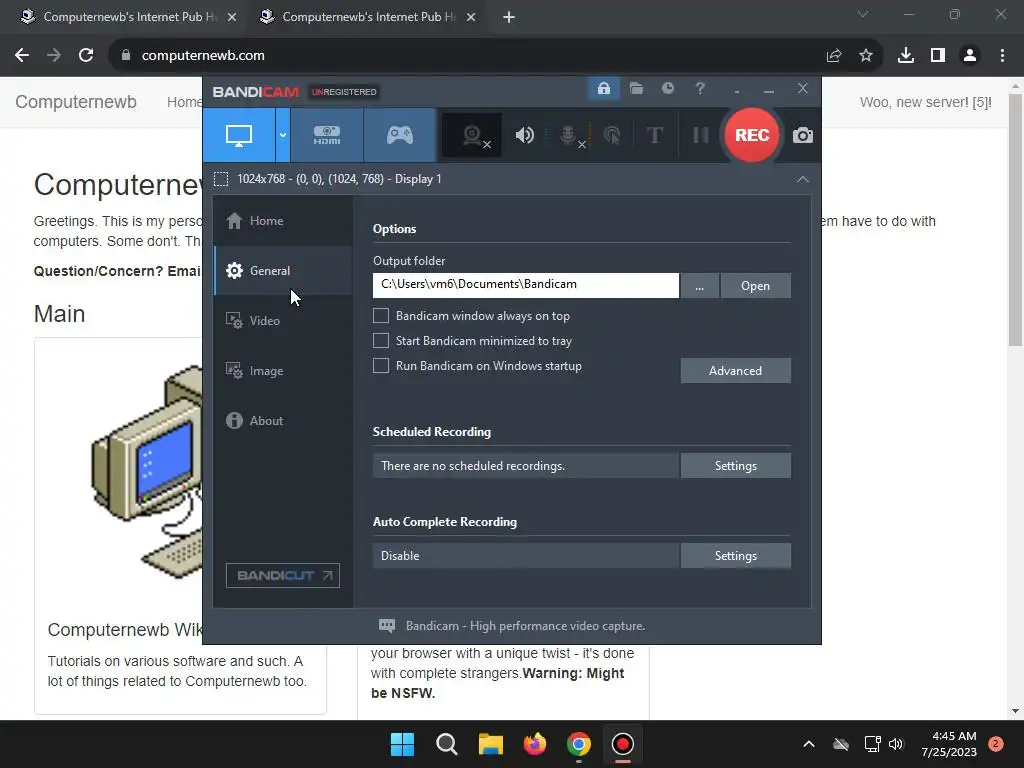Viewport: 1024px width, 768px height.
Task: Collapse the Bandicam panel with chevron
Action: tap(803, 180)
